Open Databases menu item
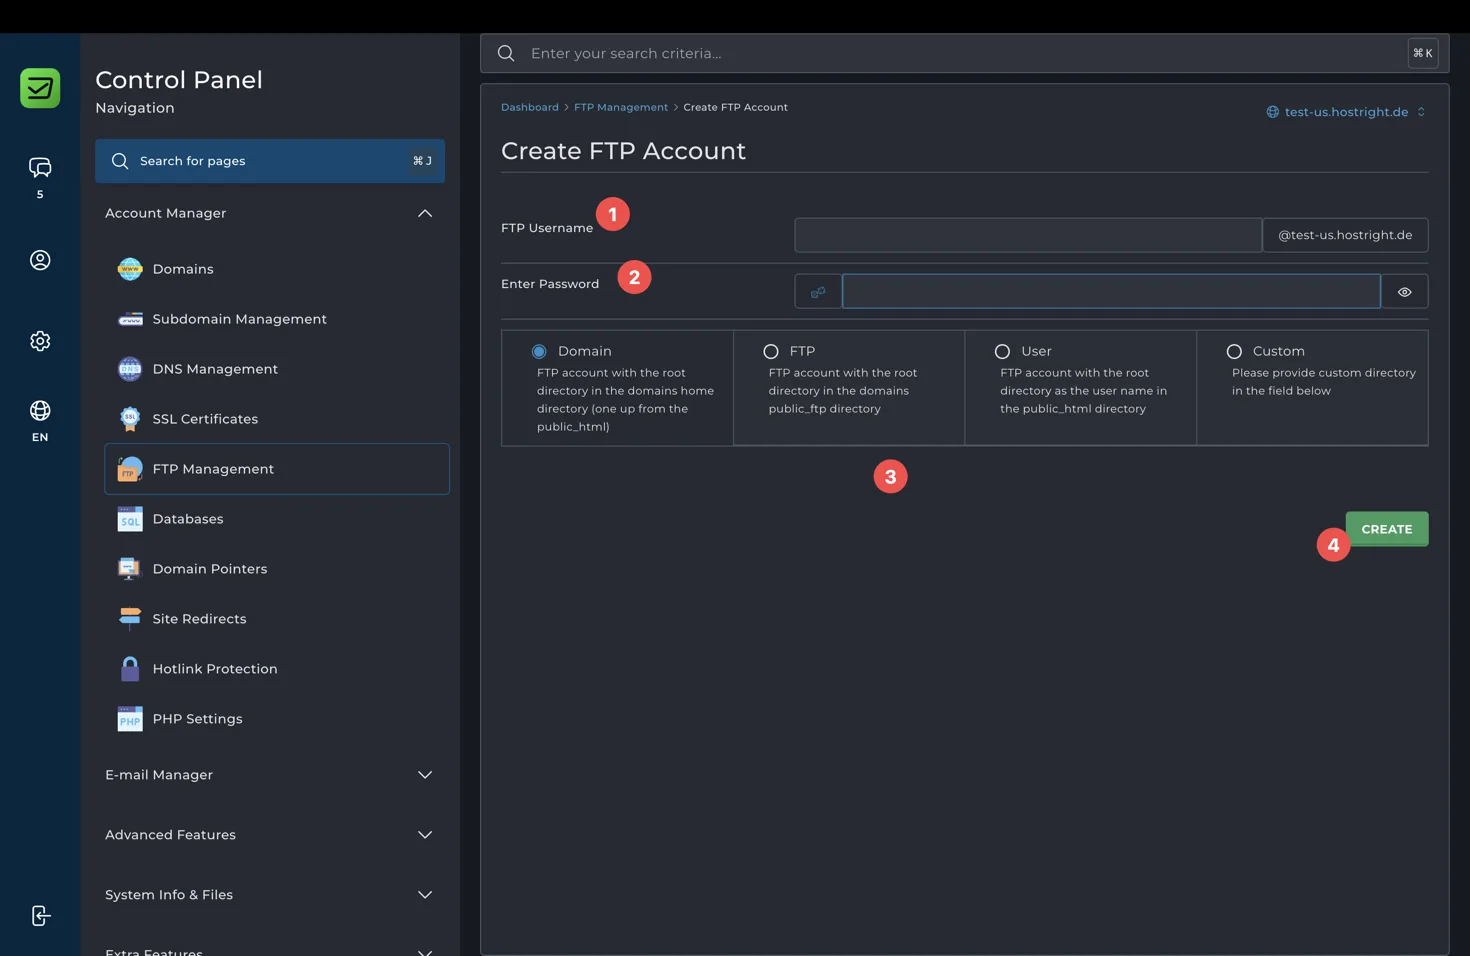This screenshot has width=1470, height=956. coord(277,519)
